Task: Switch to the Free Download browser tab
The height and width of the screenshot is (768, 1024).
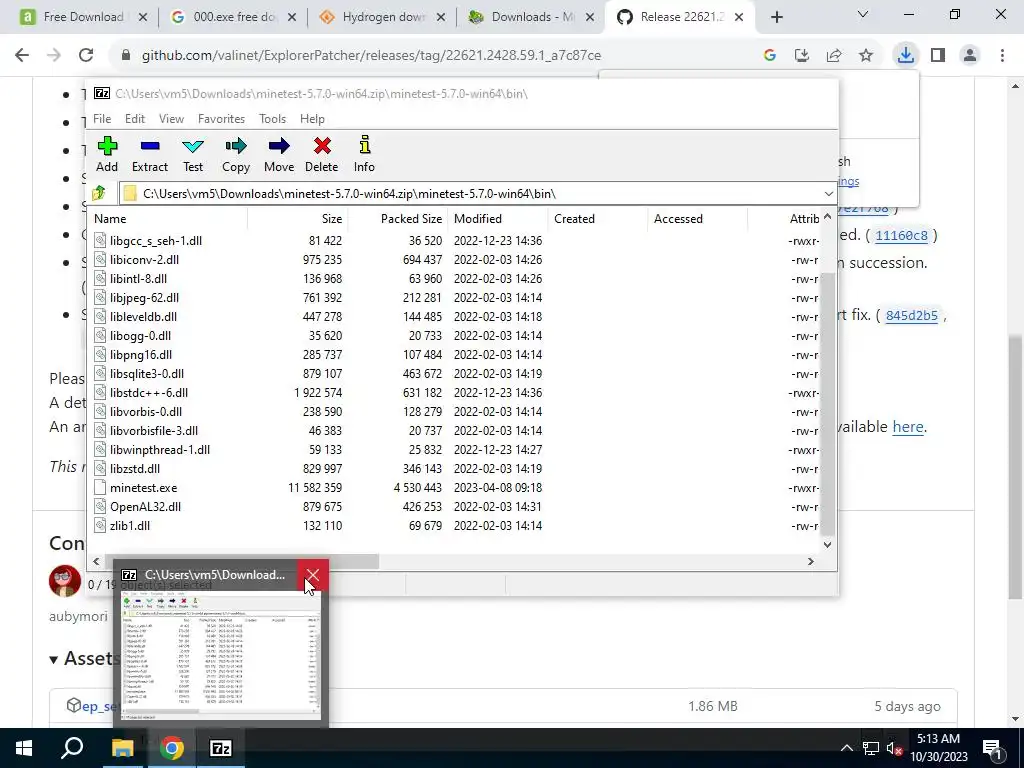Action: [82, 17]
